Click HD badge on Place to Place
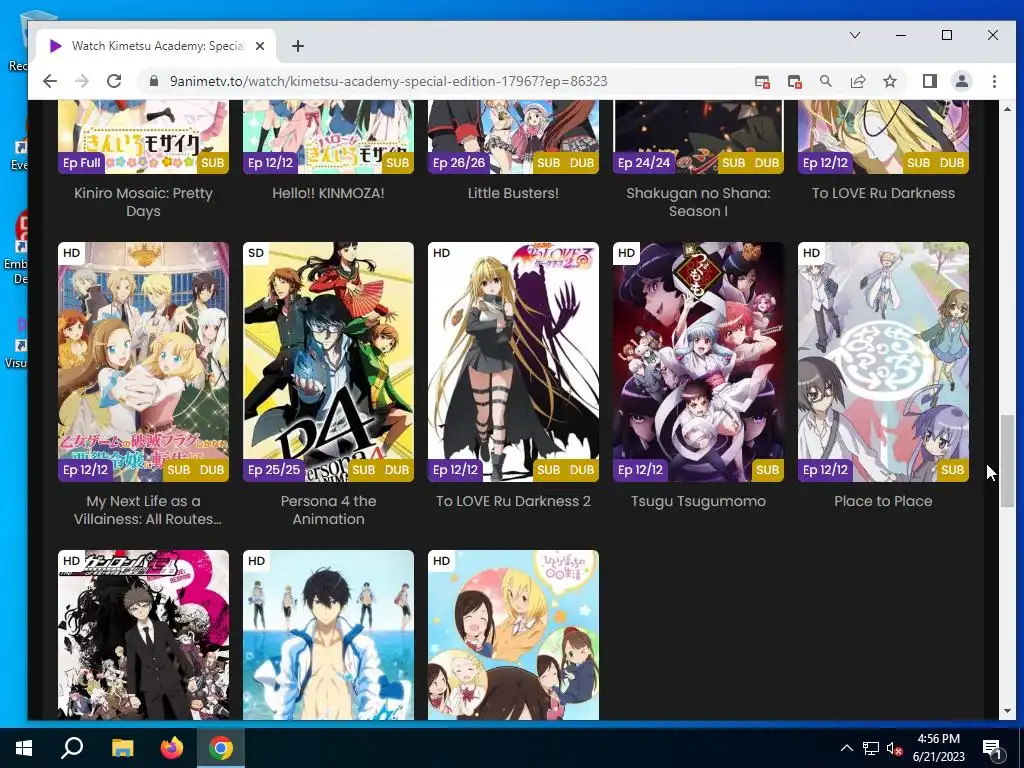Image resolution: width=1024 pixels, height=768 pixels. coord(811,253)
